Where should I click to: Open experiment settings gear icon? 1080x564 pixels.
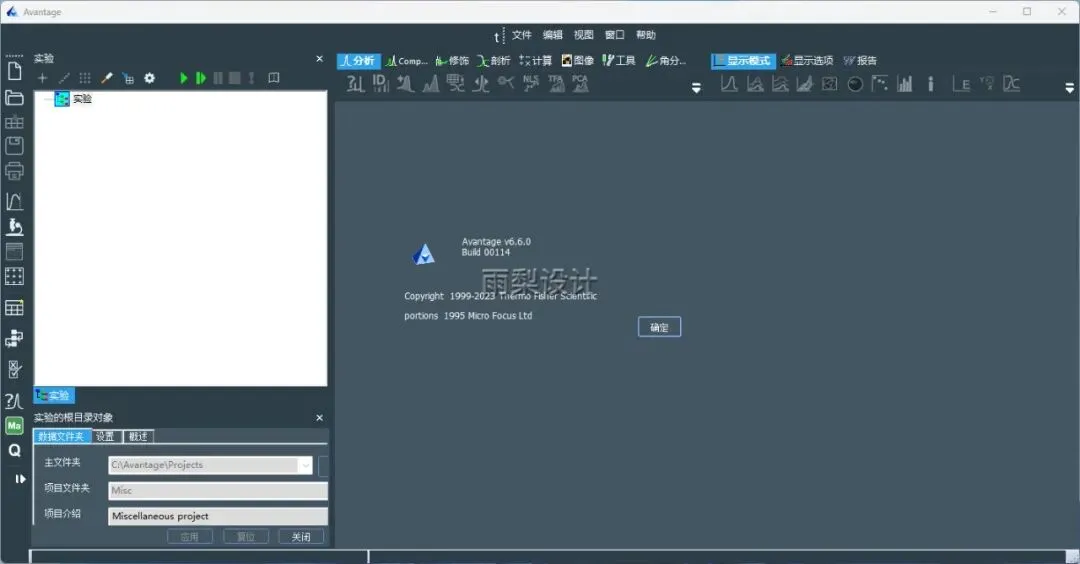click(149, 79)
